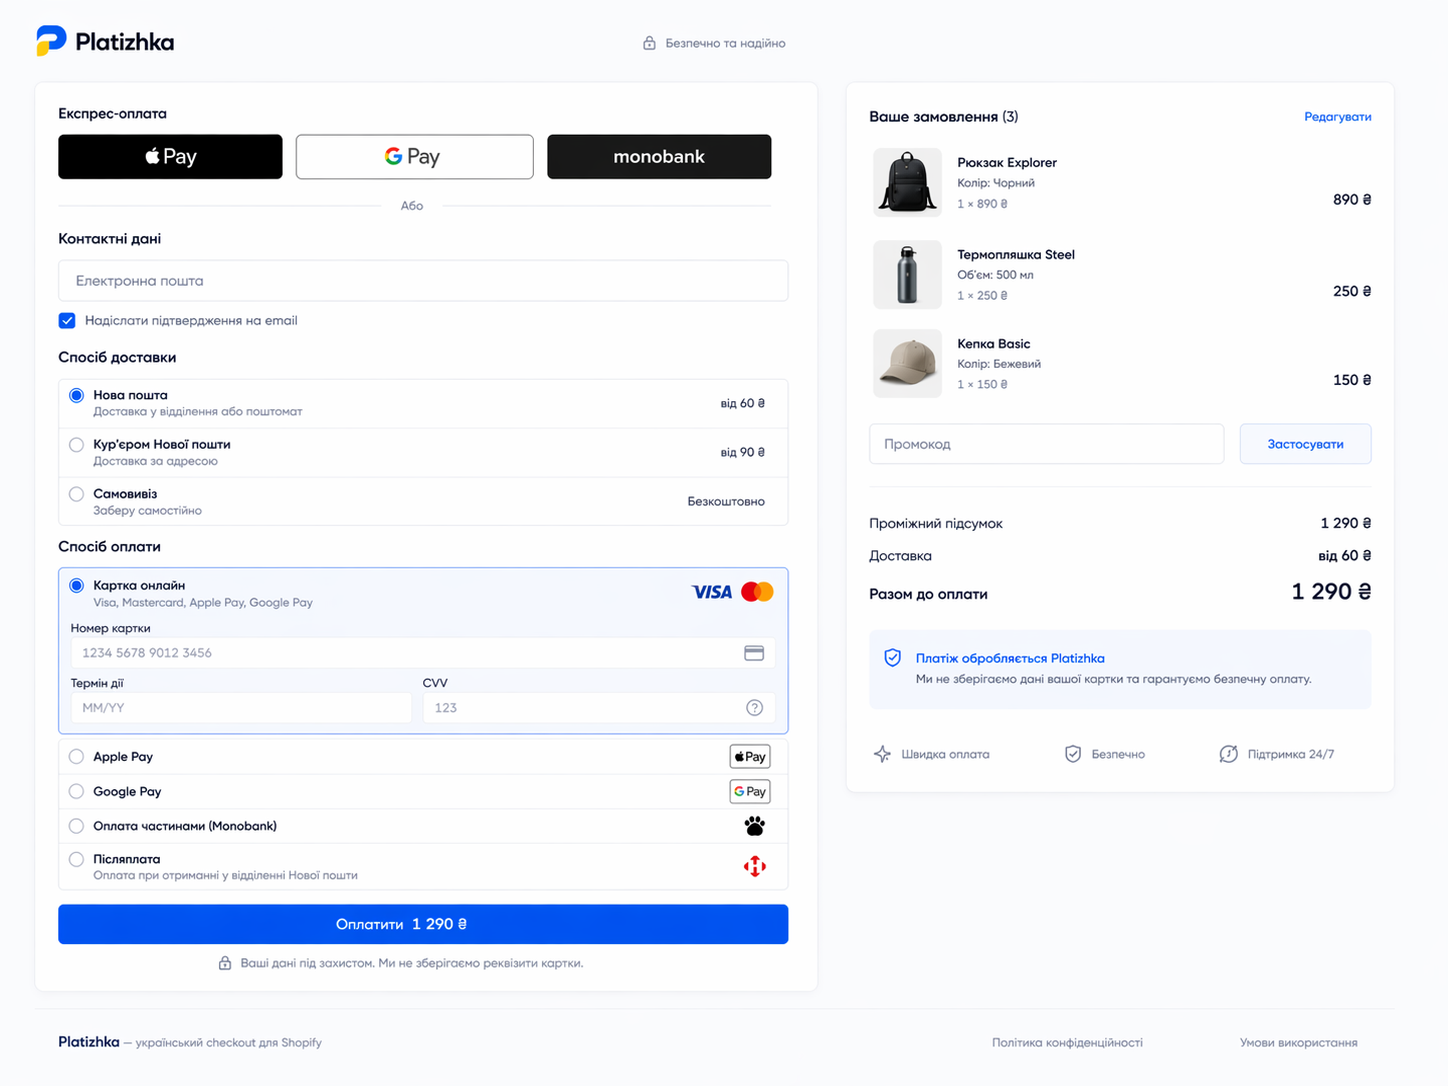Click the Рюкзак Explorer product thumbnail
This screenshot has height=1086, width=1448.
pos(907,183)
